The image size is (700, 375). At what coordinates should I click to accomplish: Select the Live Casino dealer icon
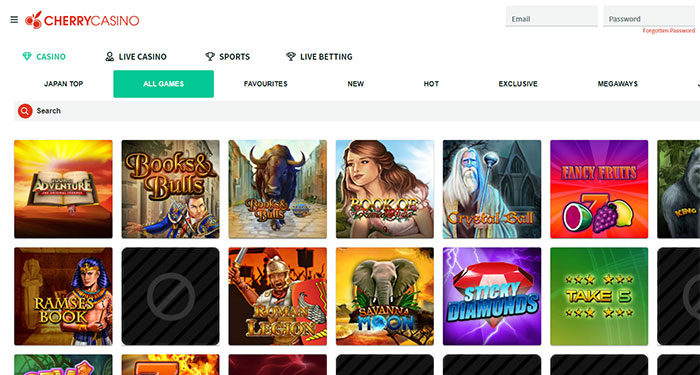pyautogui.click(x=109, y=57)
